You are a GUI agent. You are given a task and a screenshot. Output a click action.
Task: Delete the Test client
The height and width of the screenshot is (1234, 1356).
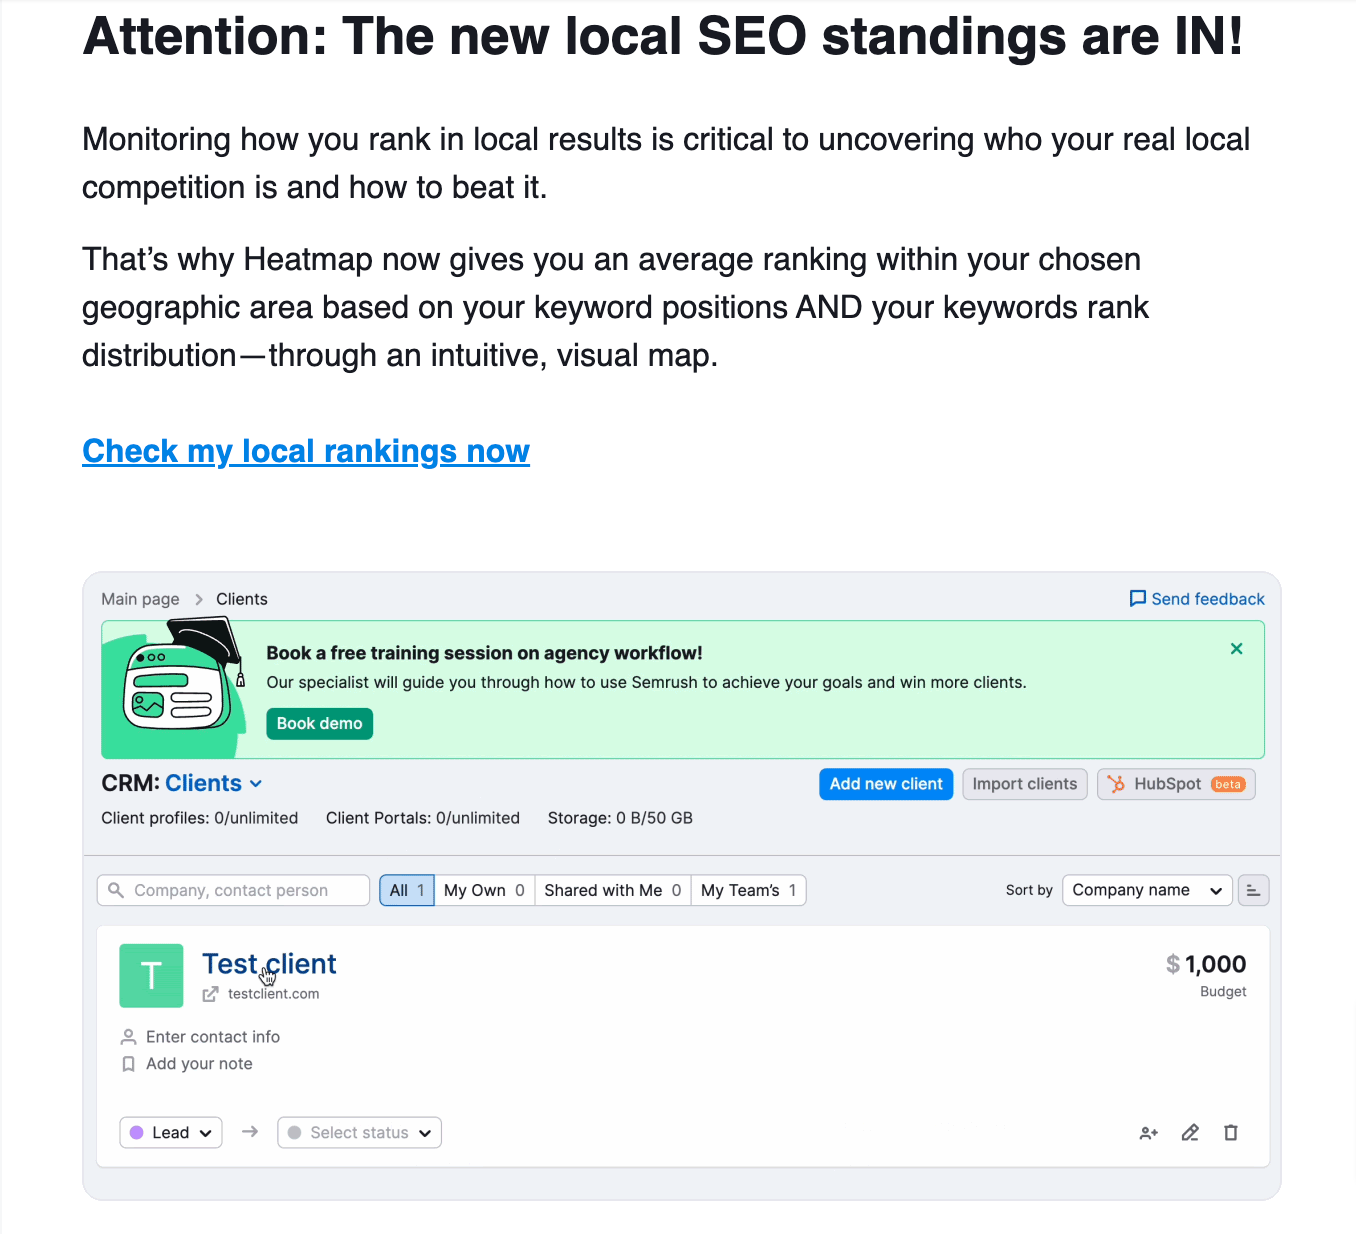click(x=1231, y=1132)
